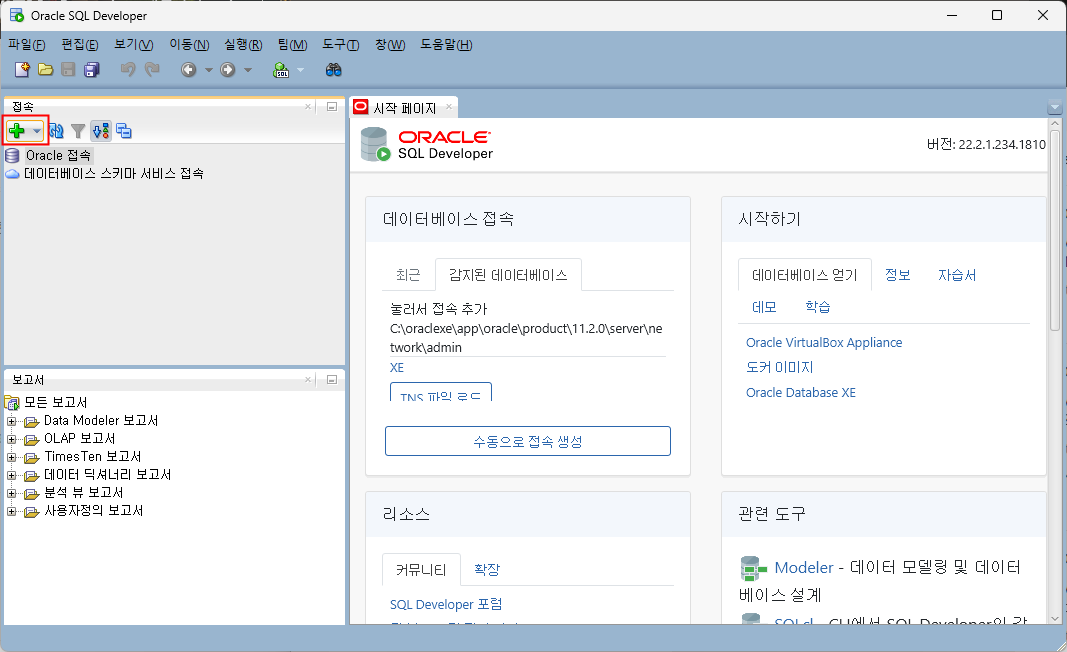Image resolution: width=1067 pixels, height=652 pixels.
Task: Open a new SQL worksheet from the toolbar
Action: point(281,70)
